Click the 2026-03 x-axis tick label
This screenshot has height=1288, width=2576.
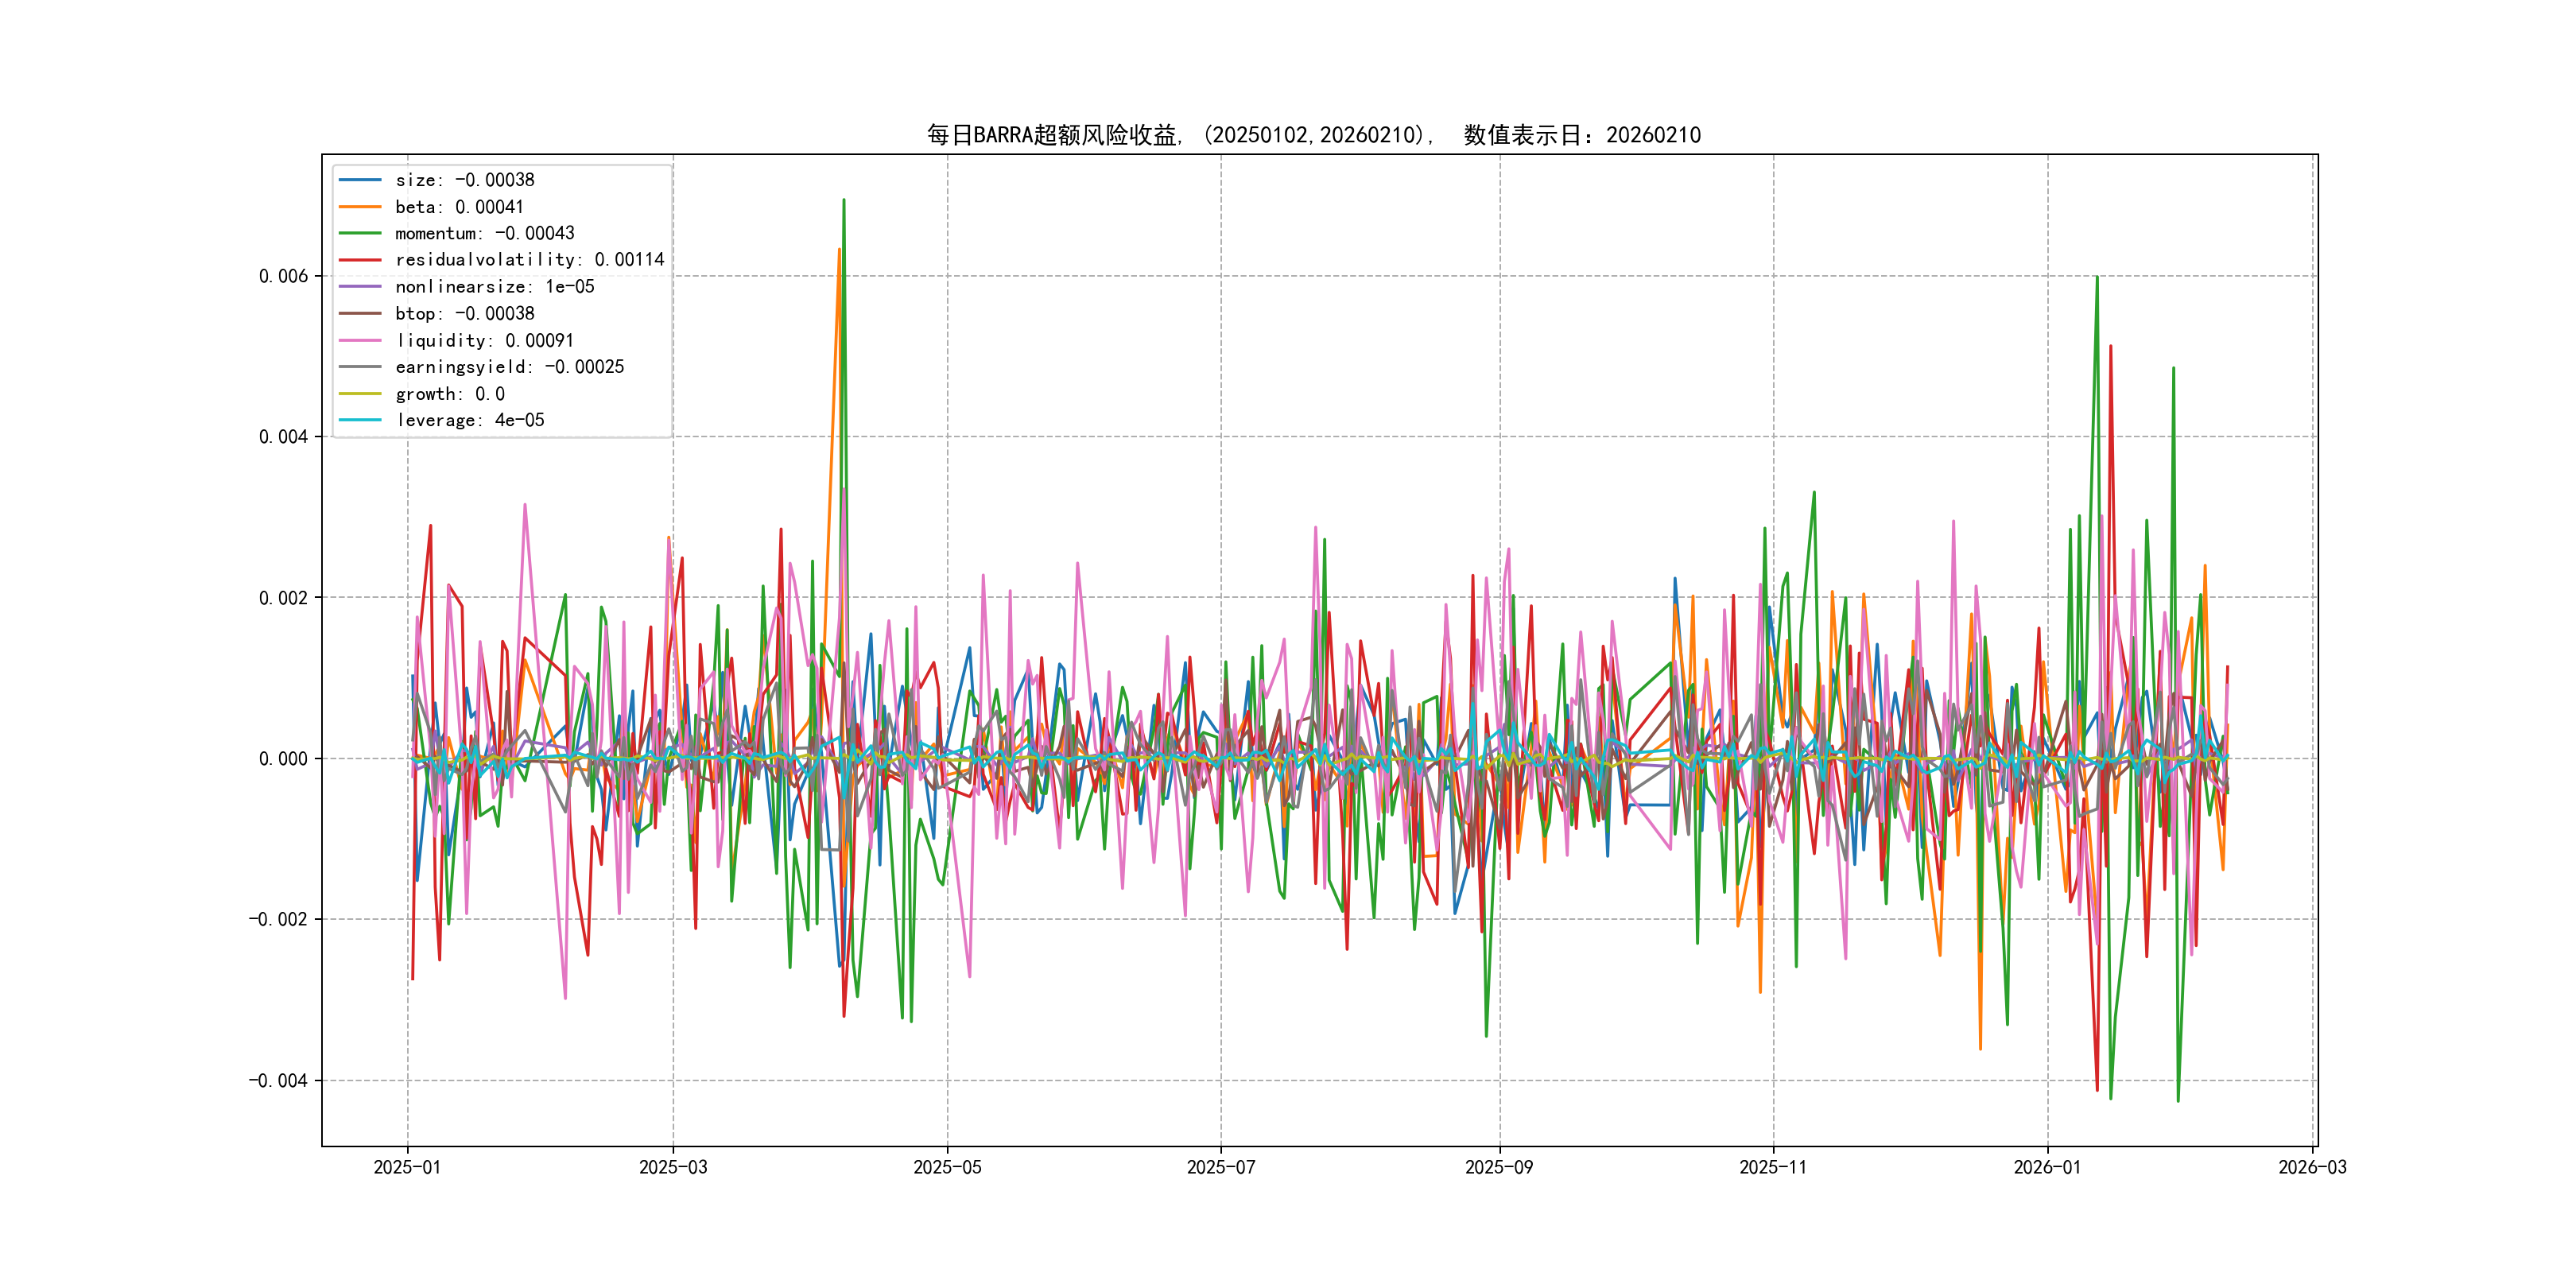click(2312, 1167)
